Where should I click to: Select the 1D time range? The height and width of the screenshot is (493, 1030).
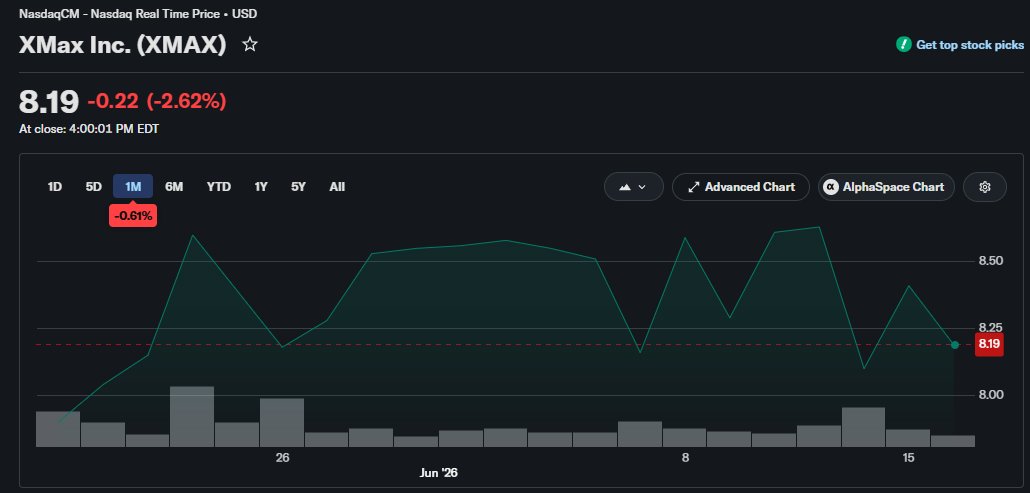[x=55, y=187]
